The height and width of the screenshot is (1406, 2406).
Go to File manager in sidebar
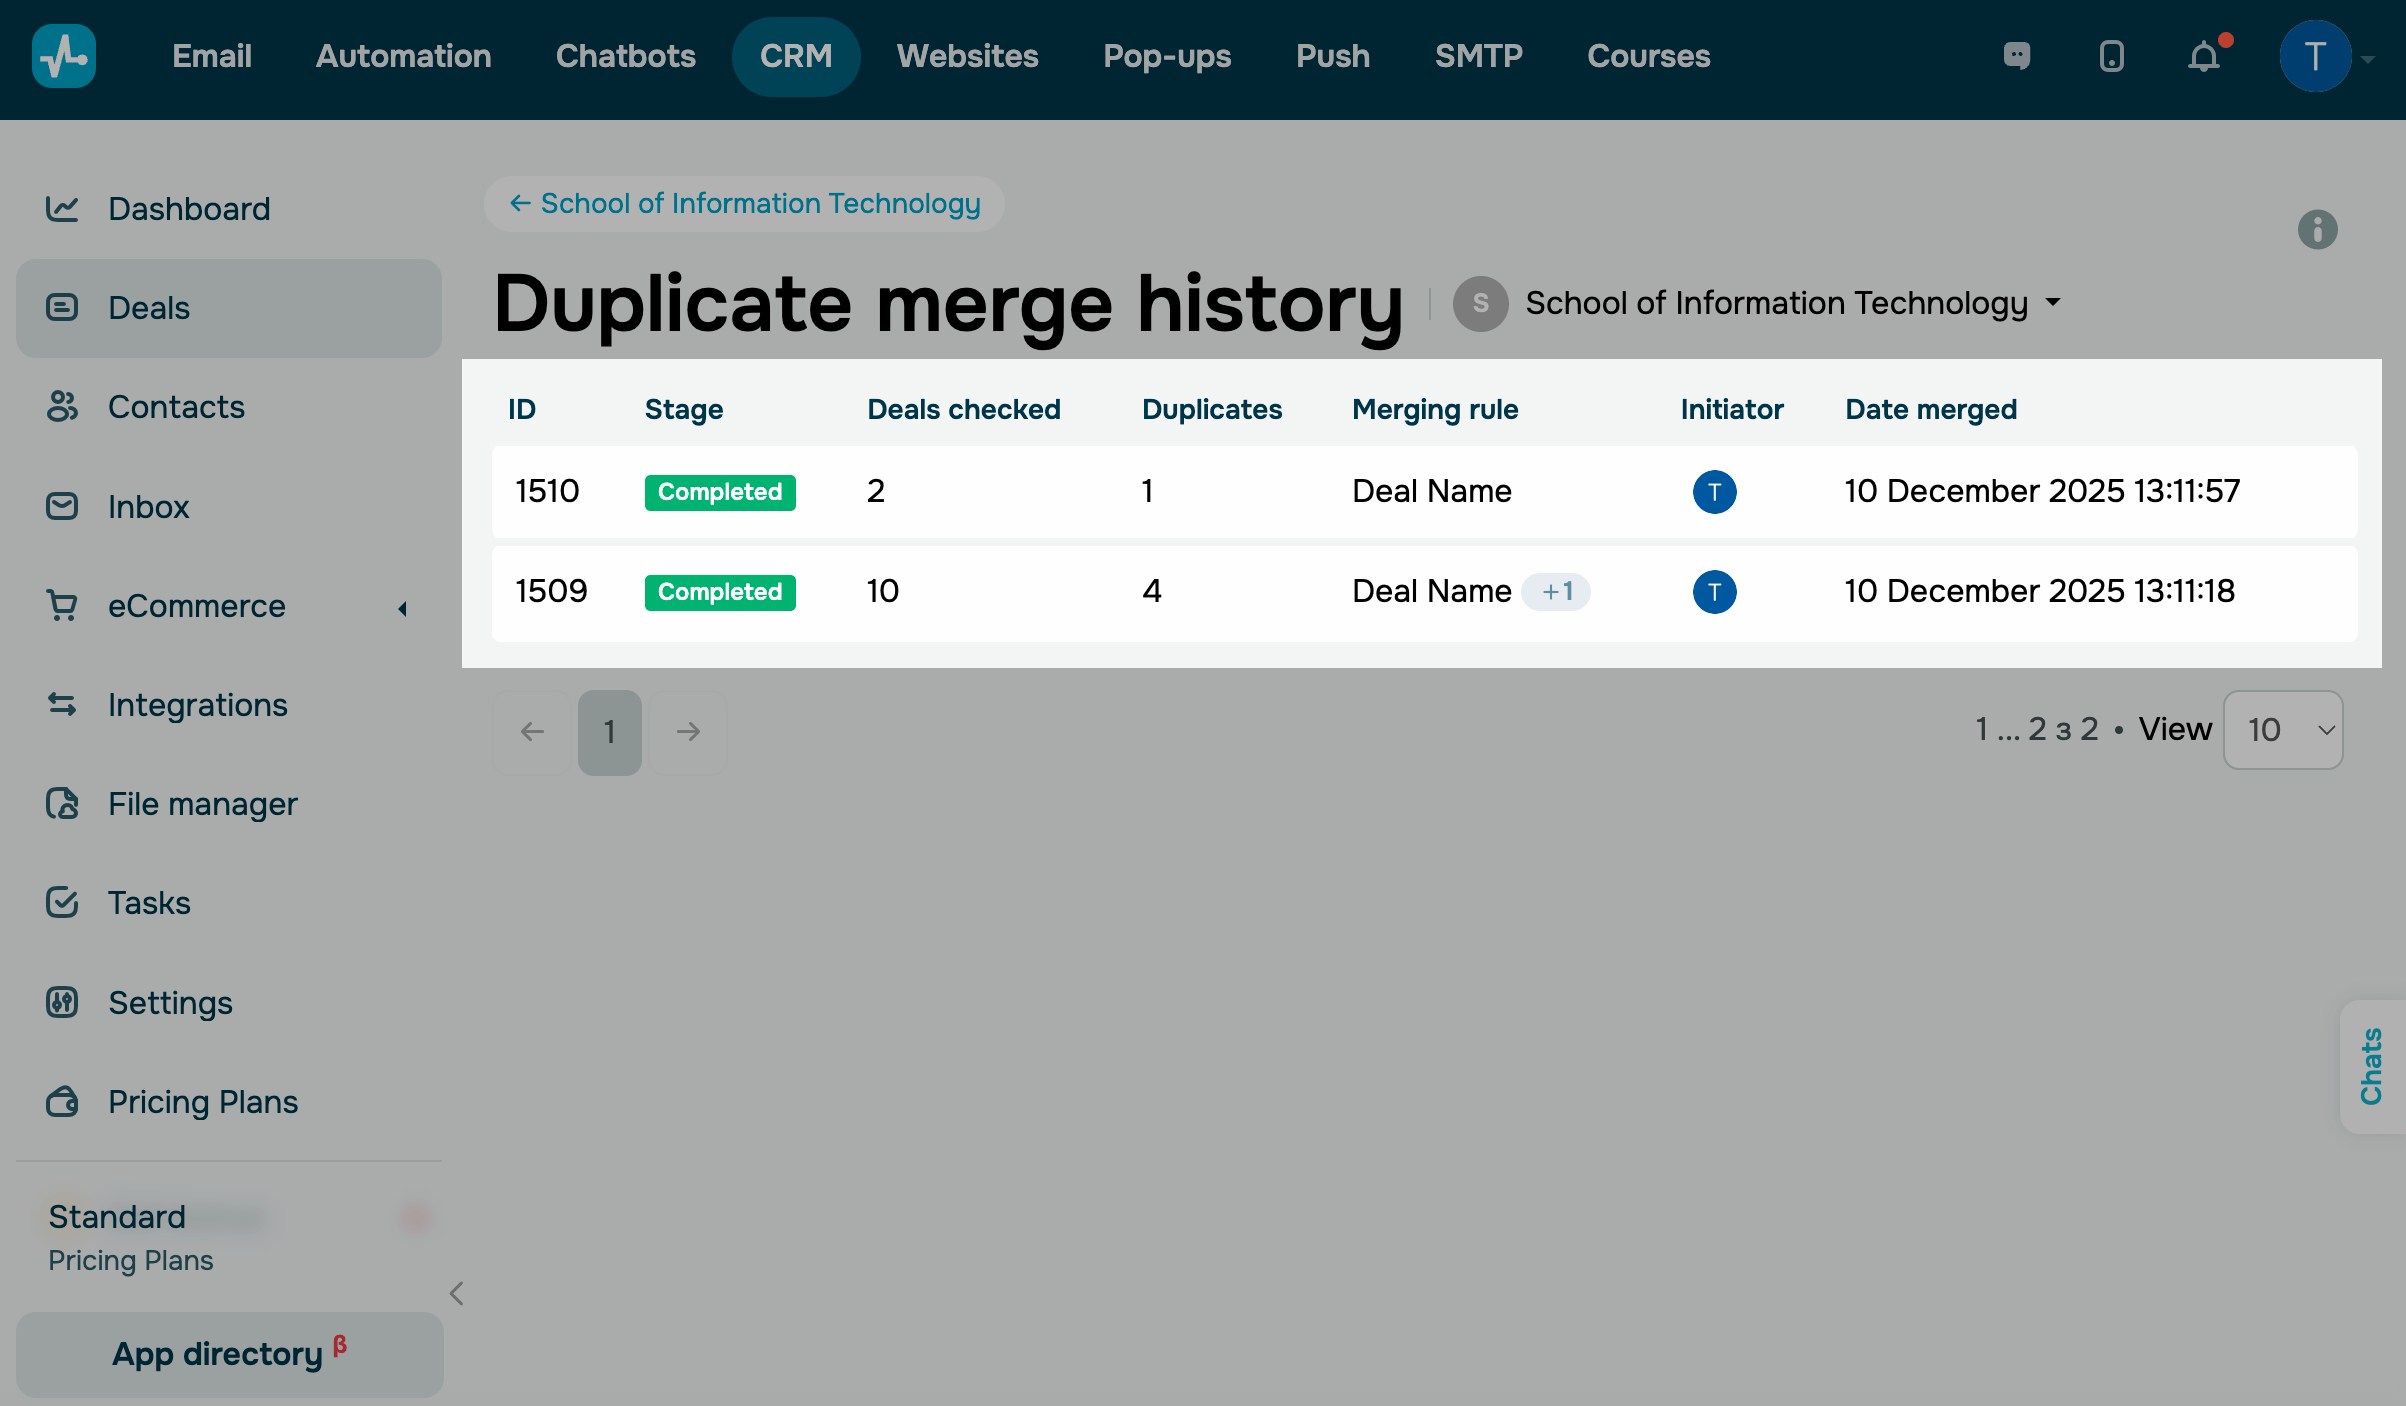pos(202,804)
